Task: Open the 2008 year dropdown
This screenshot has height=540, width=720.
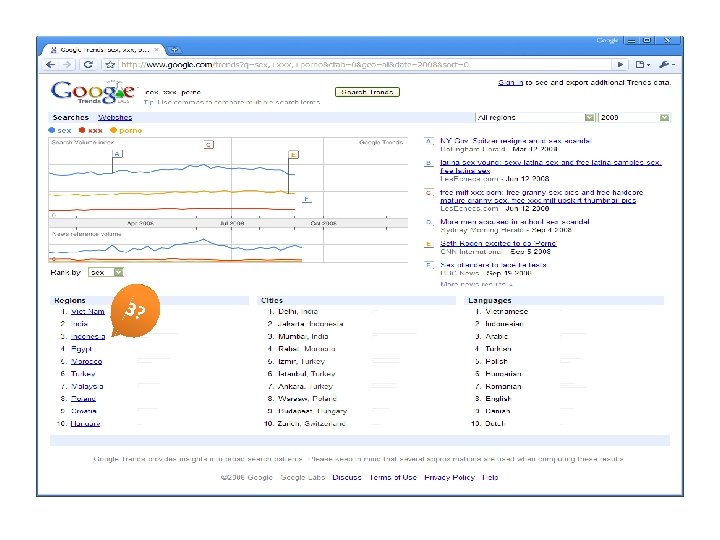Action: pos(634,118)
